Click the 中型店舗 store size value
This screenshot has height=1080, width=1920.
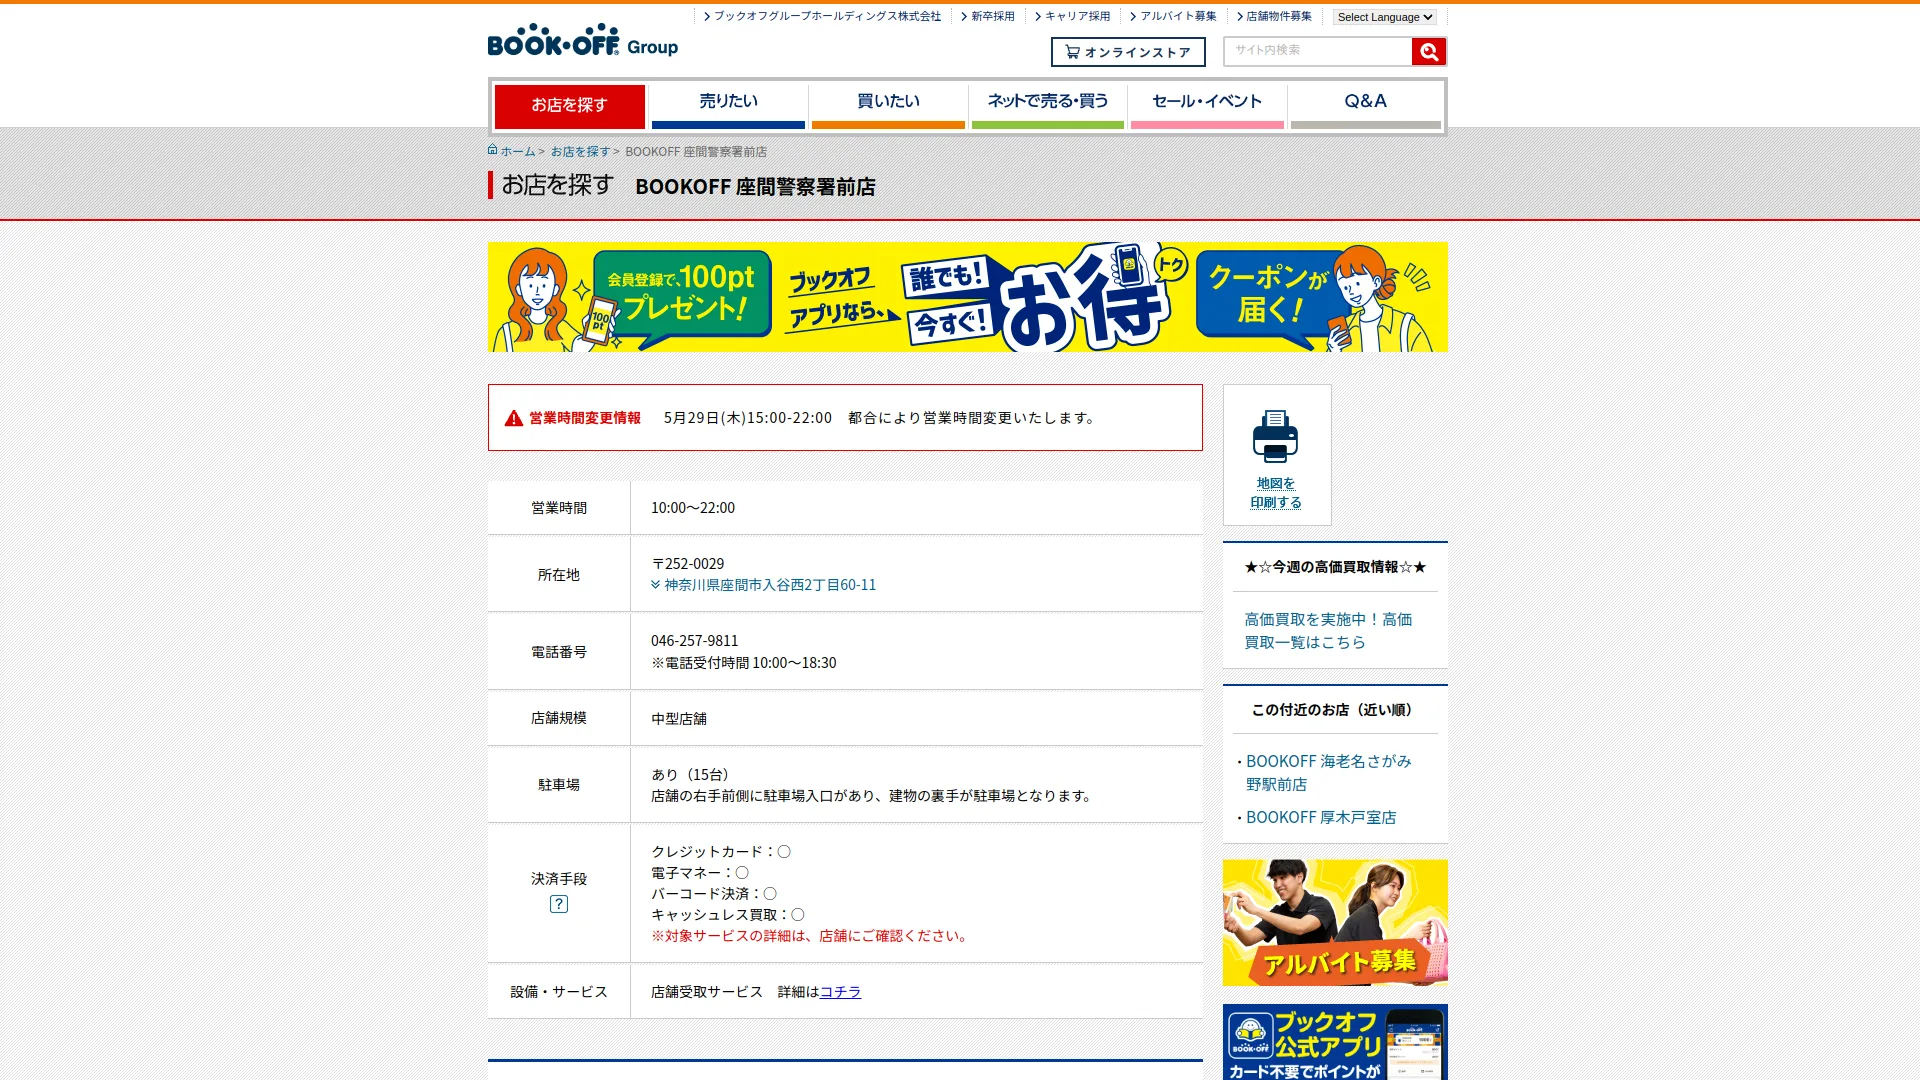(679, 719)
